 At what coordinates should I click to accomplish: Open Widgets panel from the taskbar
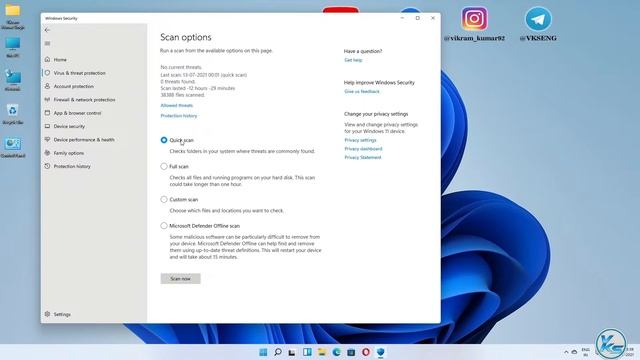(307, 352)
